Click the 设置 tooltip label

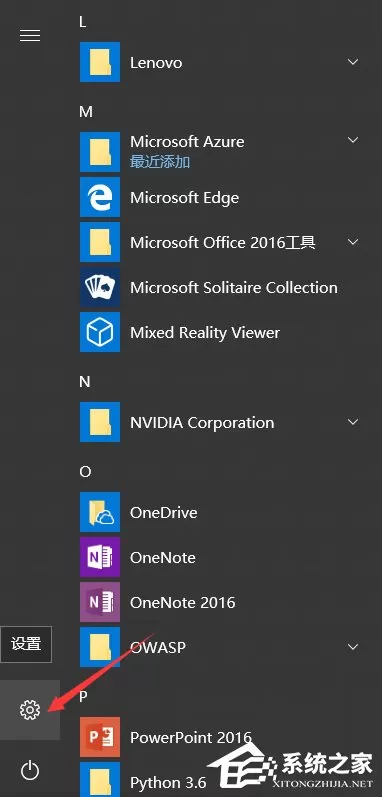pos(26,644)
